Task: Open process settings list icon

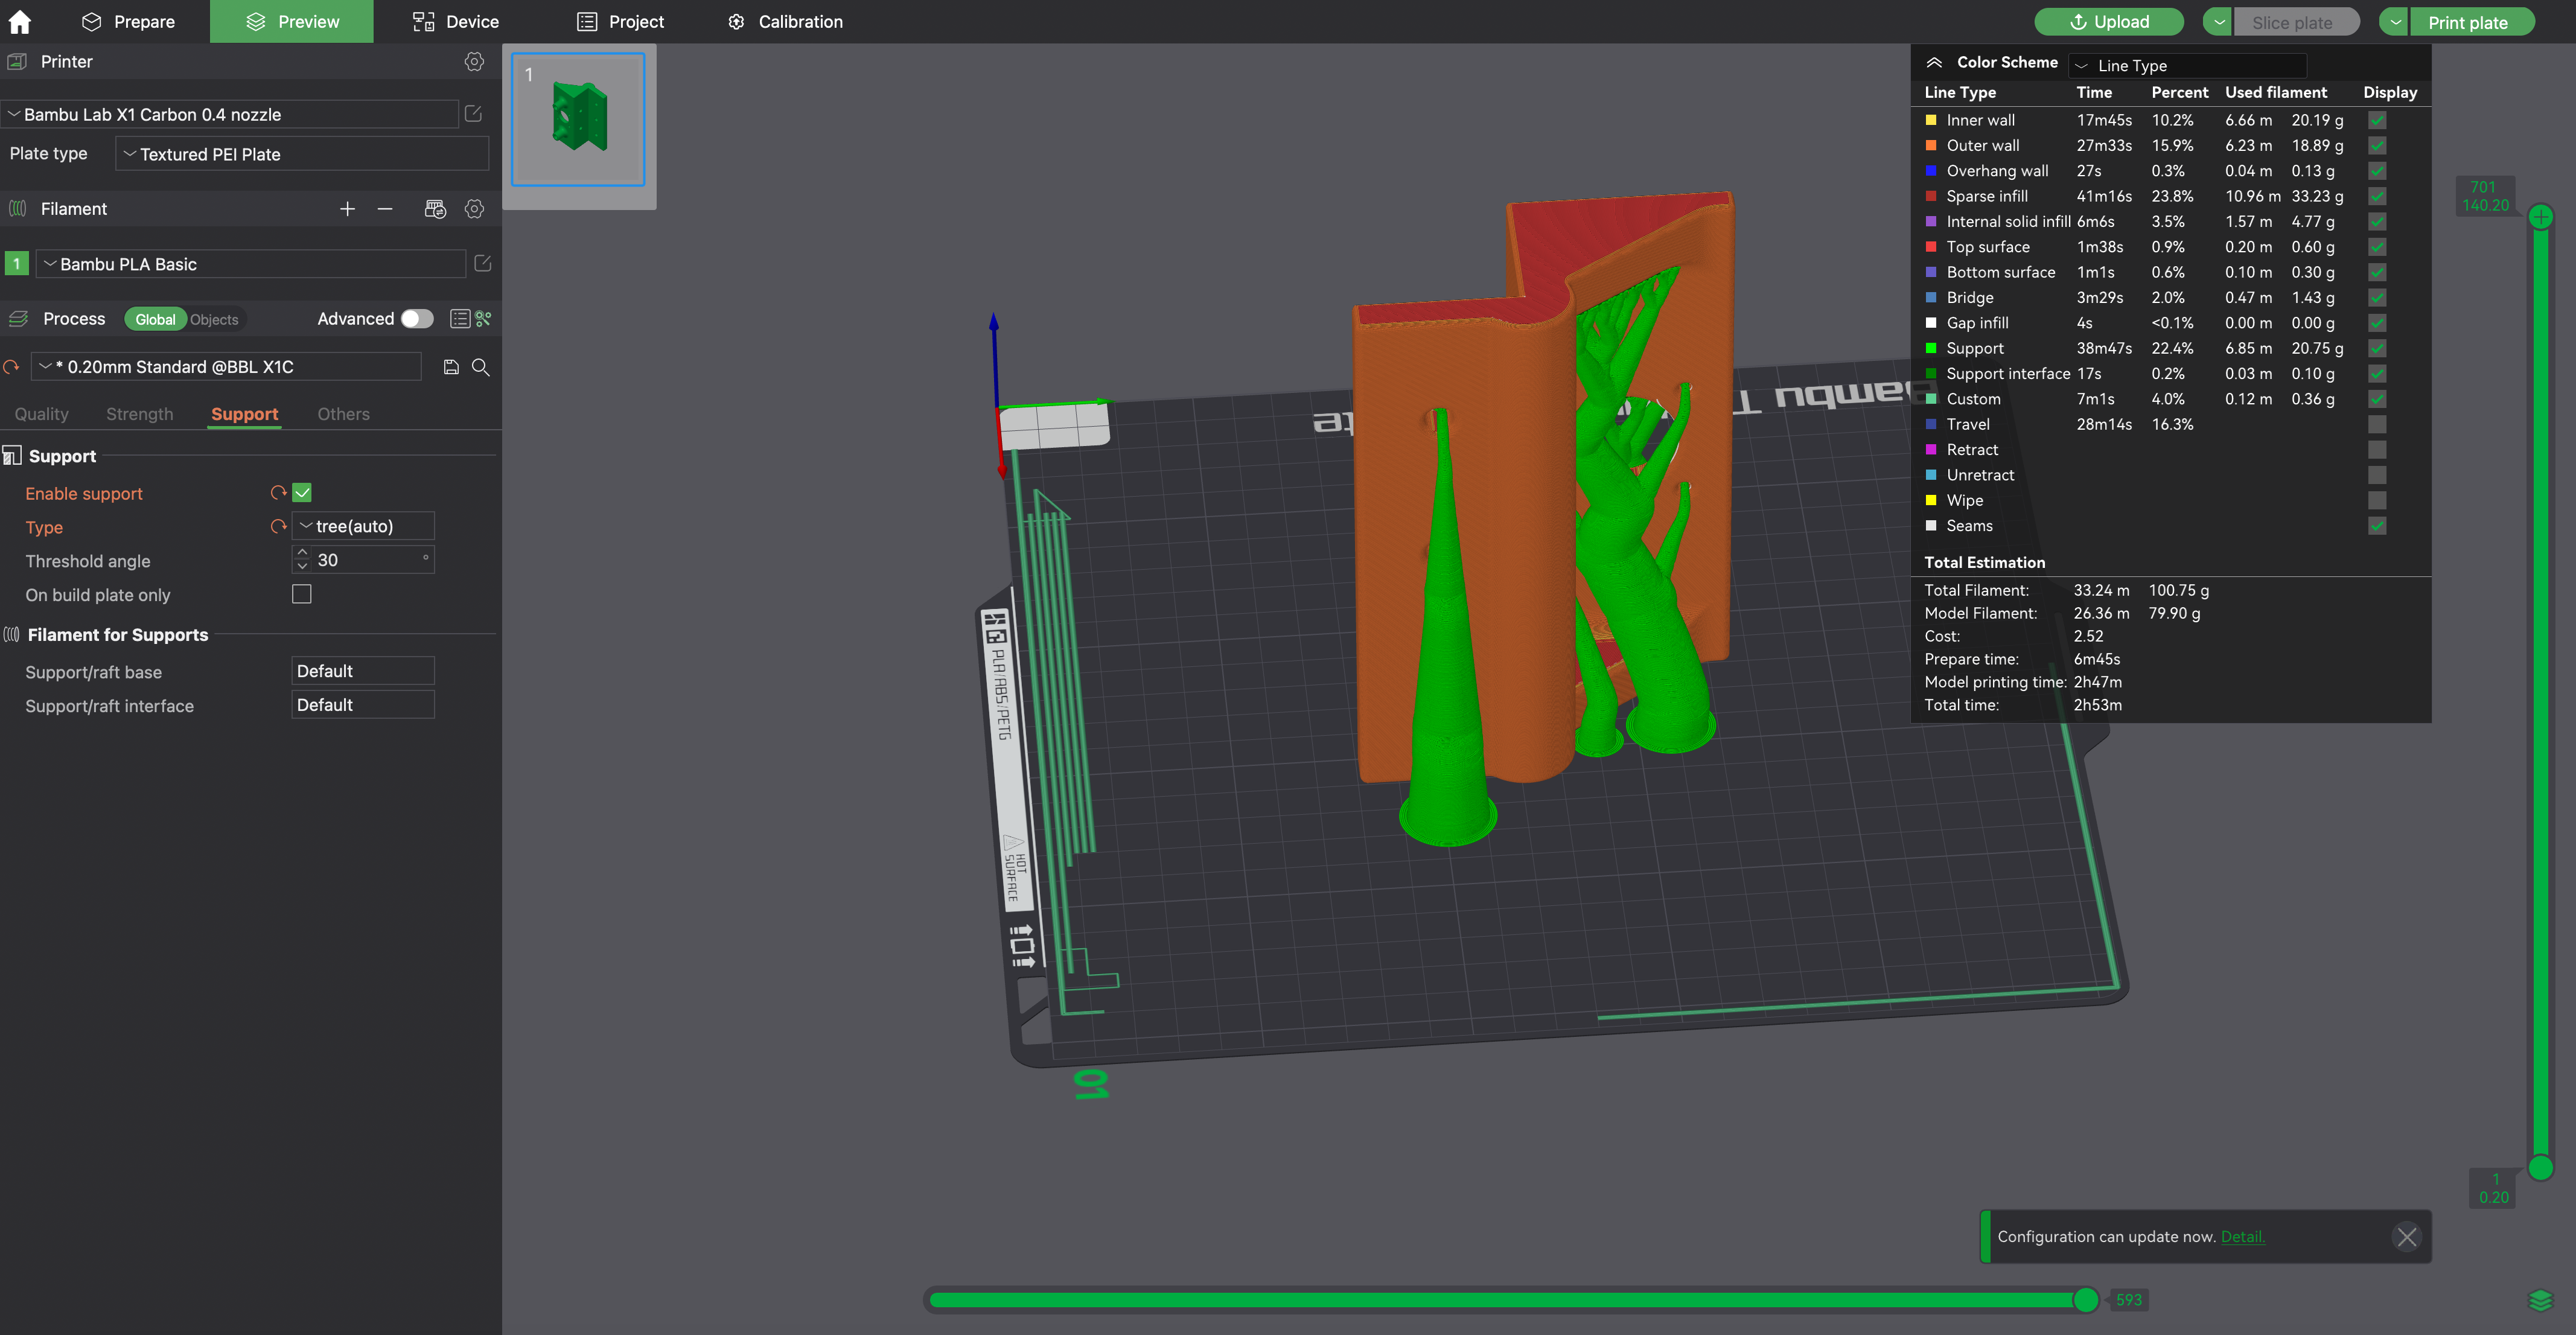Action: (x=460, y=319)
